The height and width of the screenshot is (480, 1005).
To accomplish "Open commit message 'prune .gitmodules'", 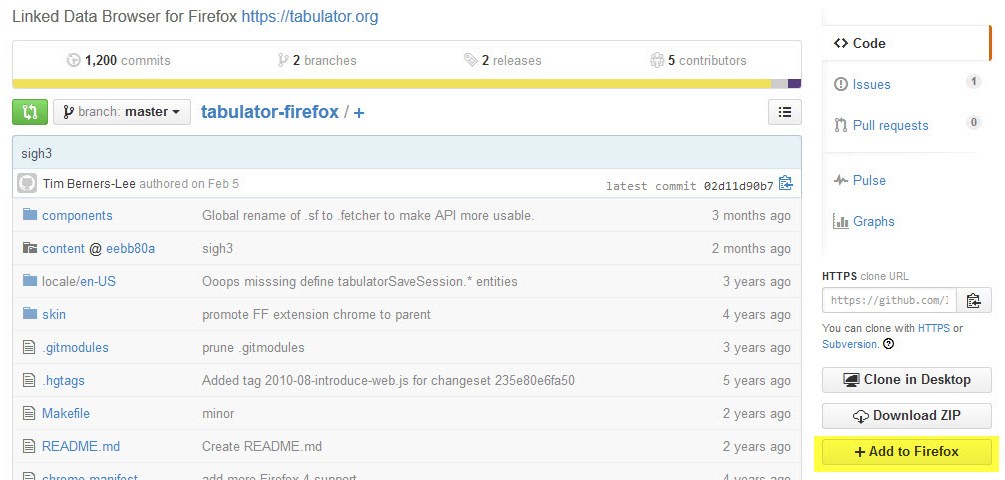I will coord(253,347).
